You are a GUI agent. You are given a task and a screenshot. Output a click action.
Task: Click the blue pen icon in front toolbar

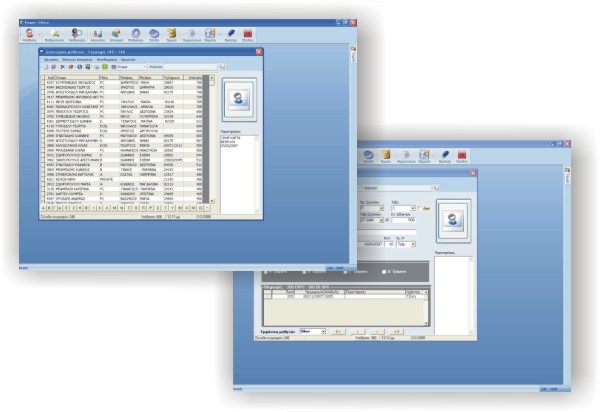click(x=443, y=154)
